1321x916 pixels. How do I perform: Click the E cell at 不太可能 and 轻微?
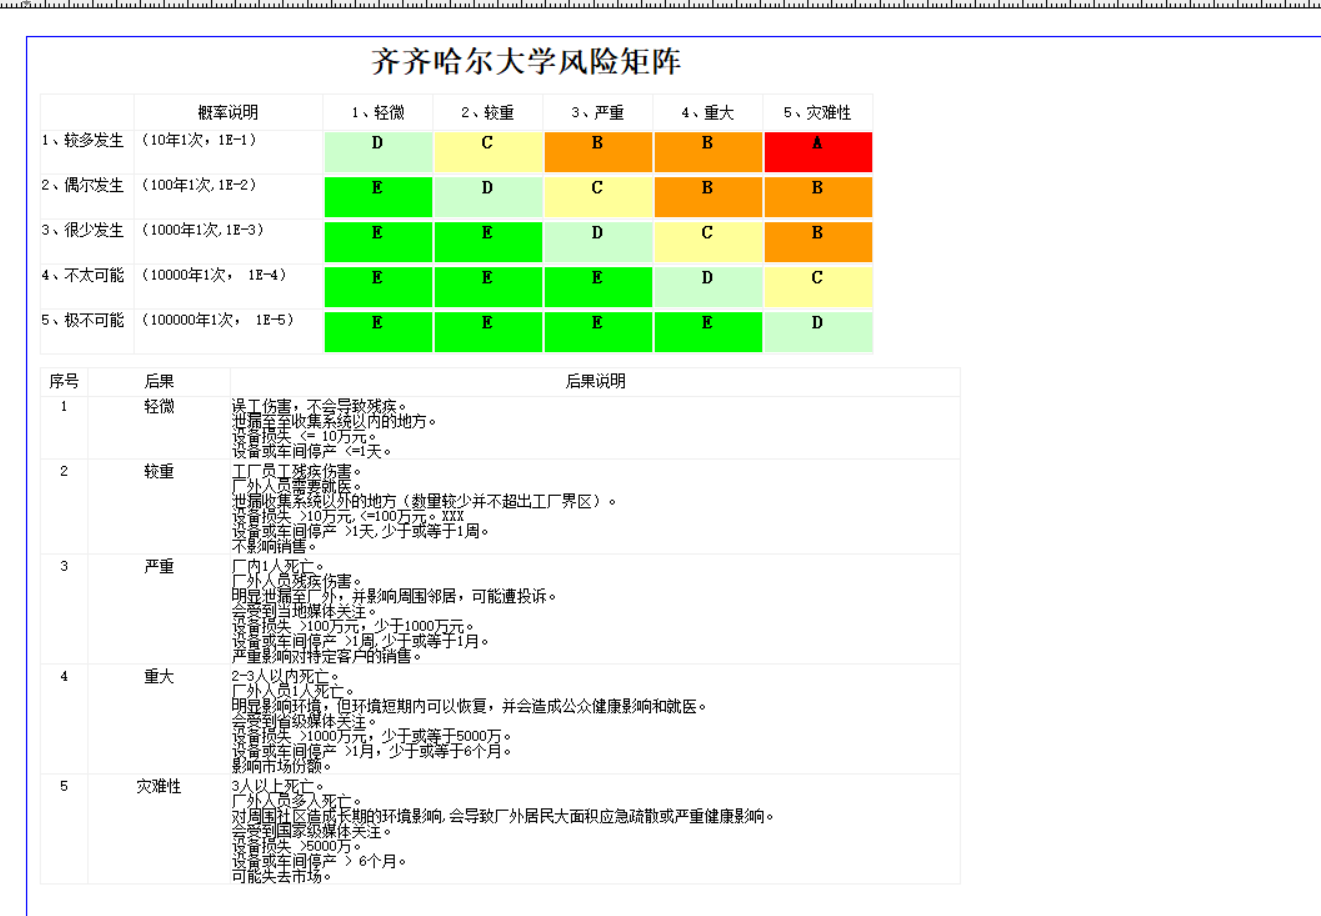[378, 287]
